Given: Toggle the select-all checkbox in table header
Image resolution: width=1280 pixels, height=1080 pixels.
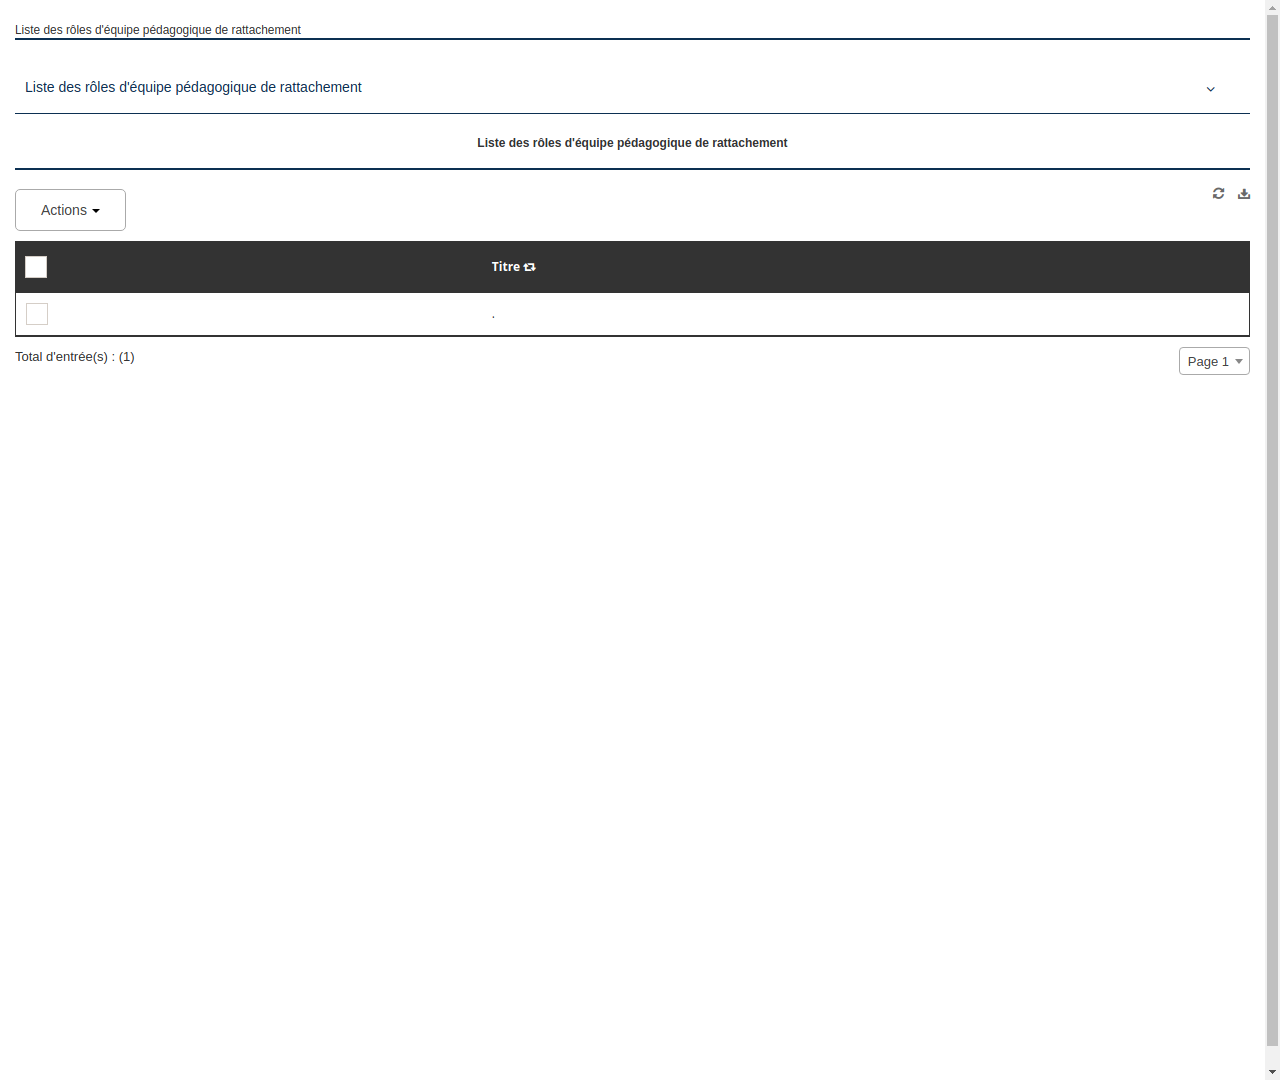Looking at the screenshot, I should click(36, 267).
